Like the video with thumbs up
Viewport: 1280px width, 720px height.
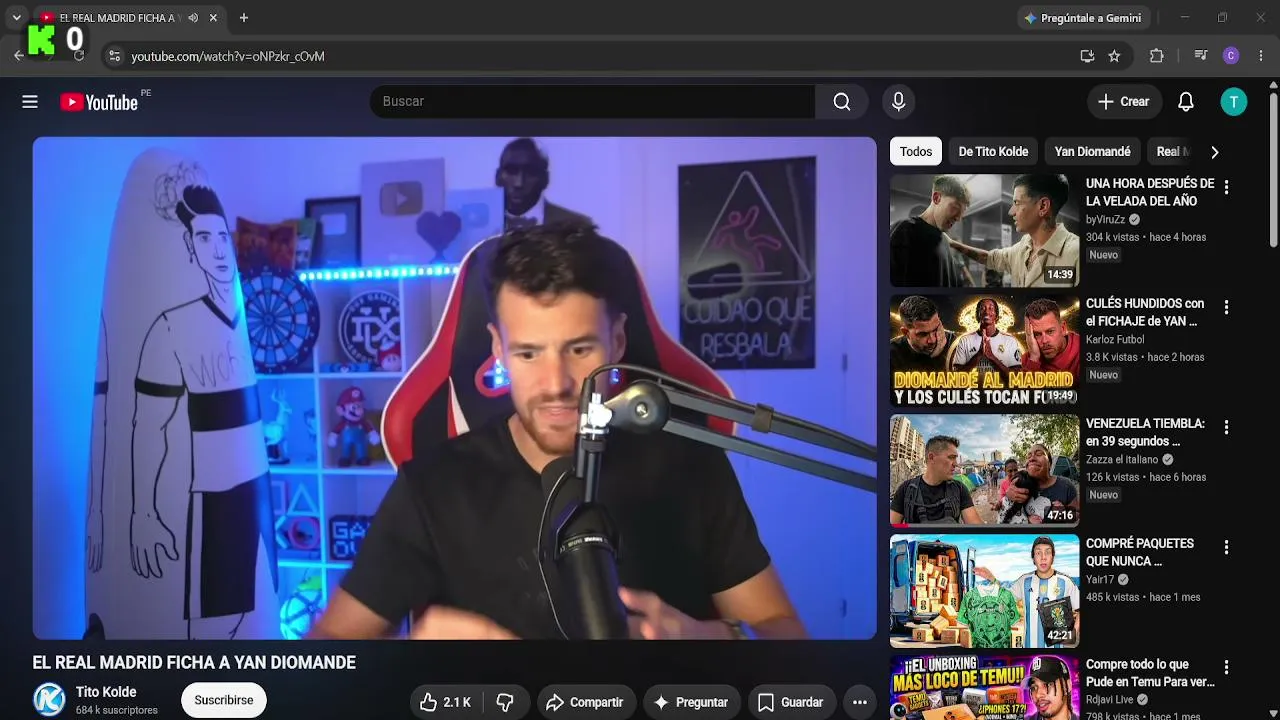(445, 702)
